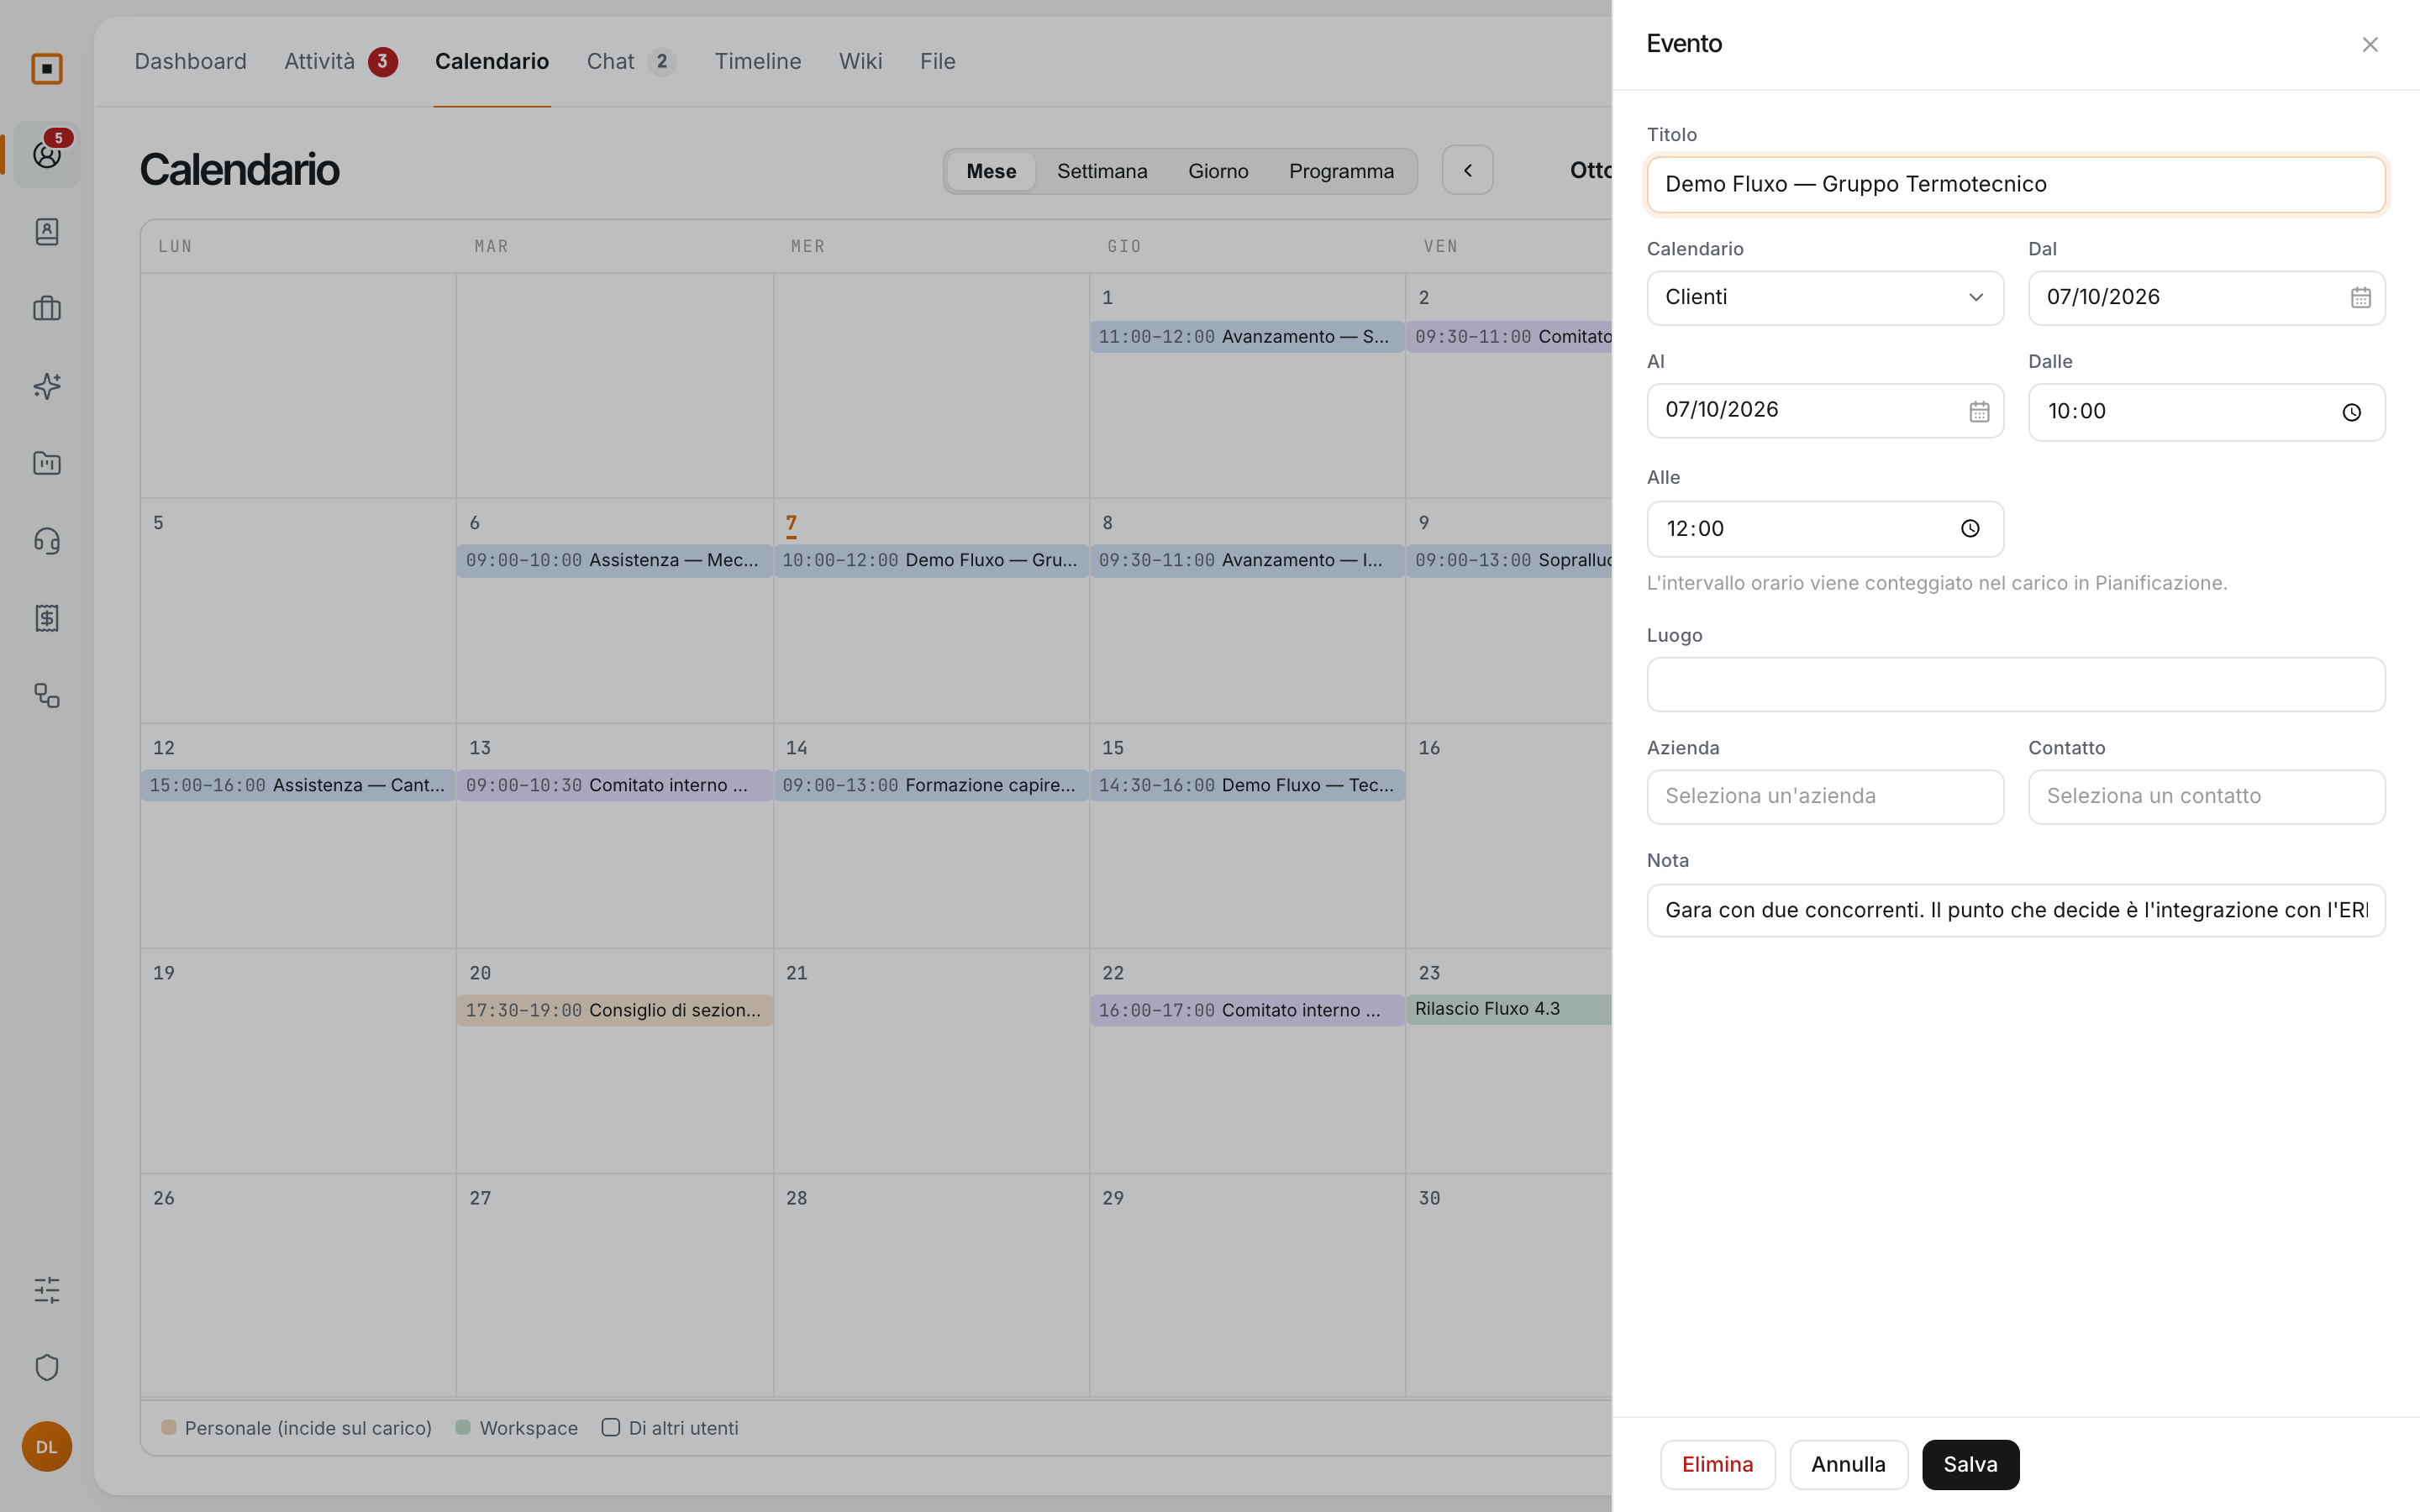Open the briefcase sidebar icon
Image resolution: width=2420 pixels, height=1512 pixels.
47,309
